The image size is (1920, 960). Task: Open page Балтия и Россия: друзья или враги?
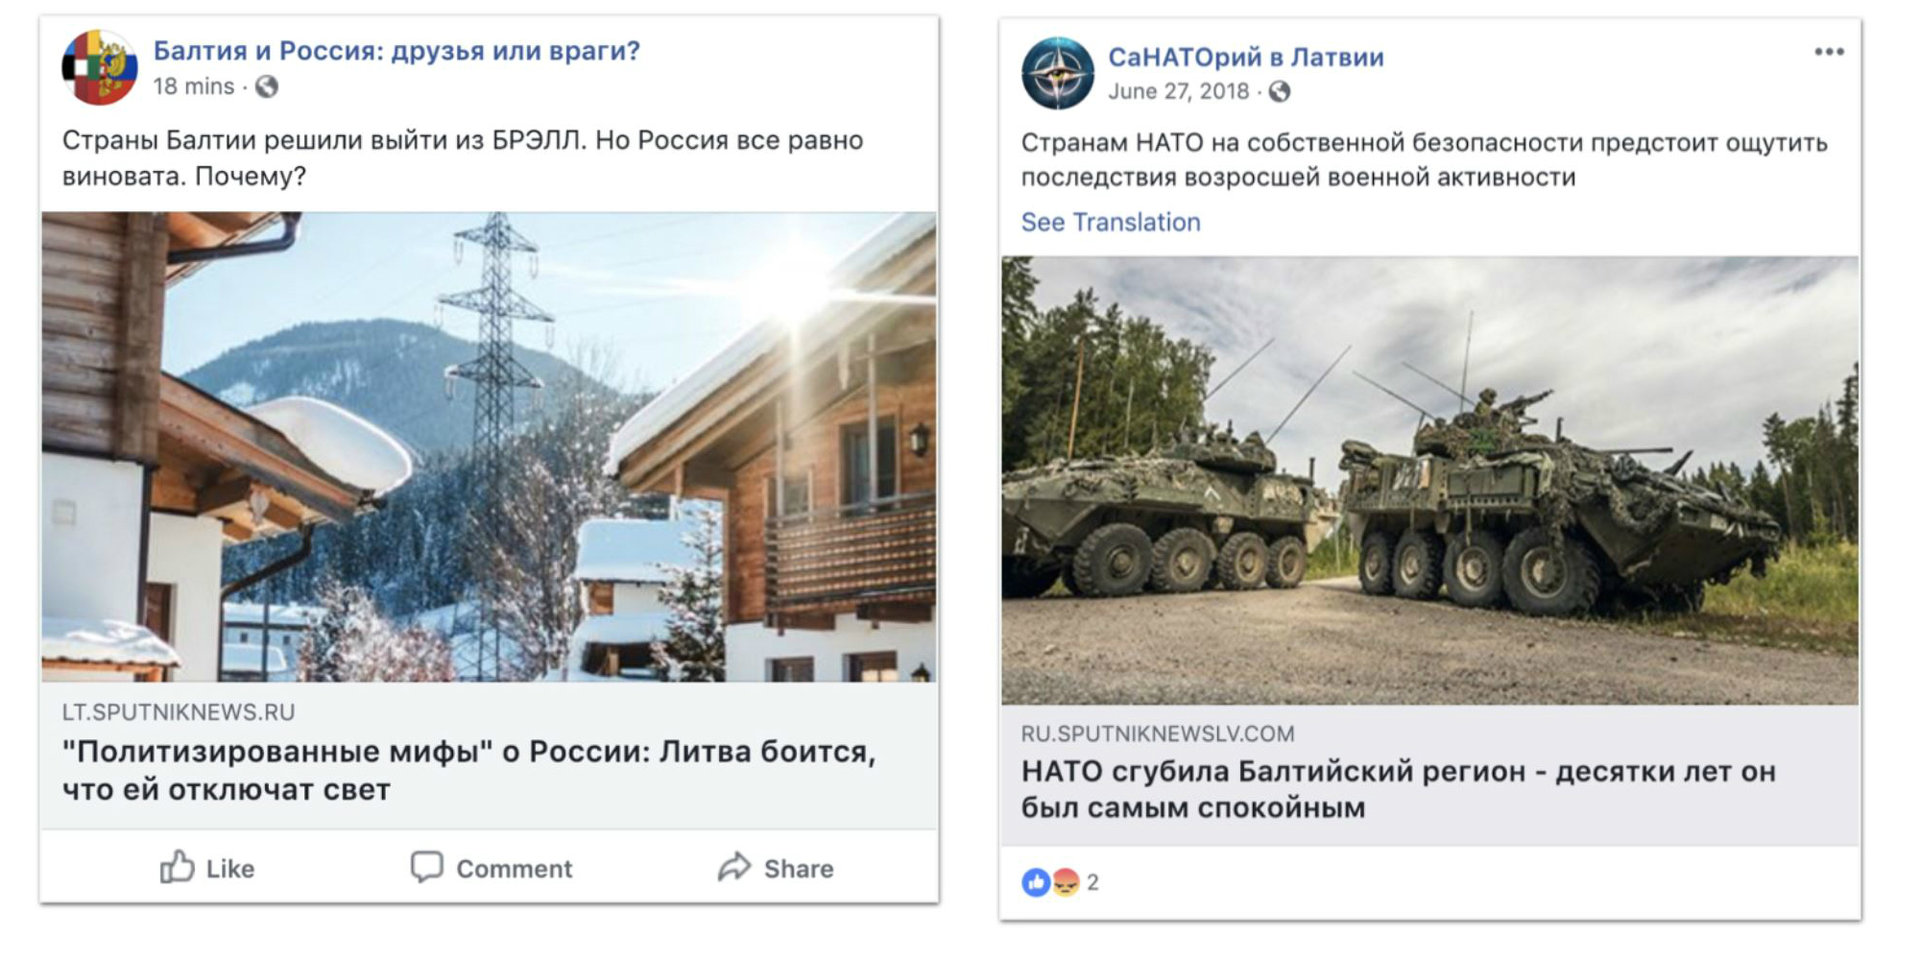tap(396, 51)
